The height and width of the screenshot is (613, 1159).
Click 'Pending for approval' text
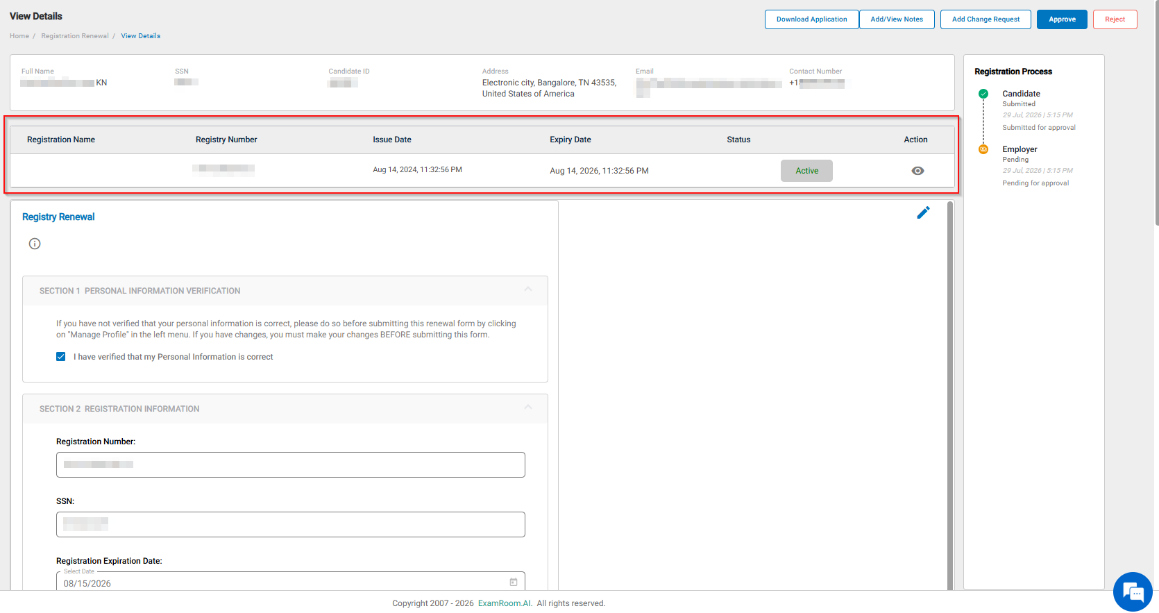point(1036,183)
